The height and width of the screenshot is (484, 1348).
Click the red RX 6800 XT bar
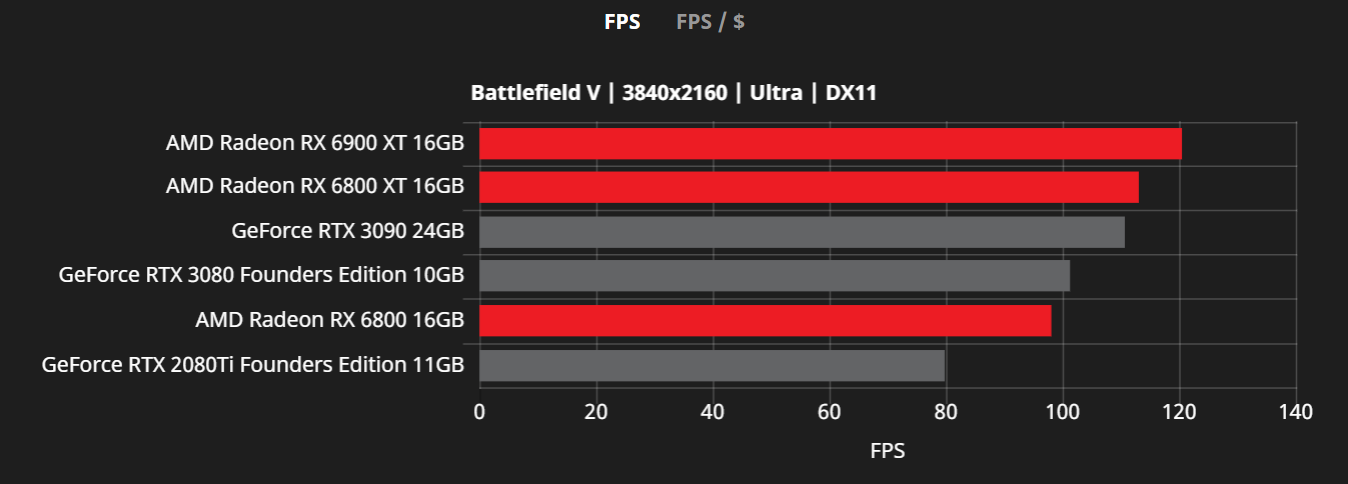coord(808,187)
